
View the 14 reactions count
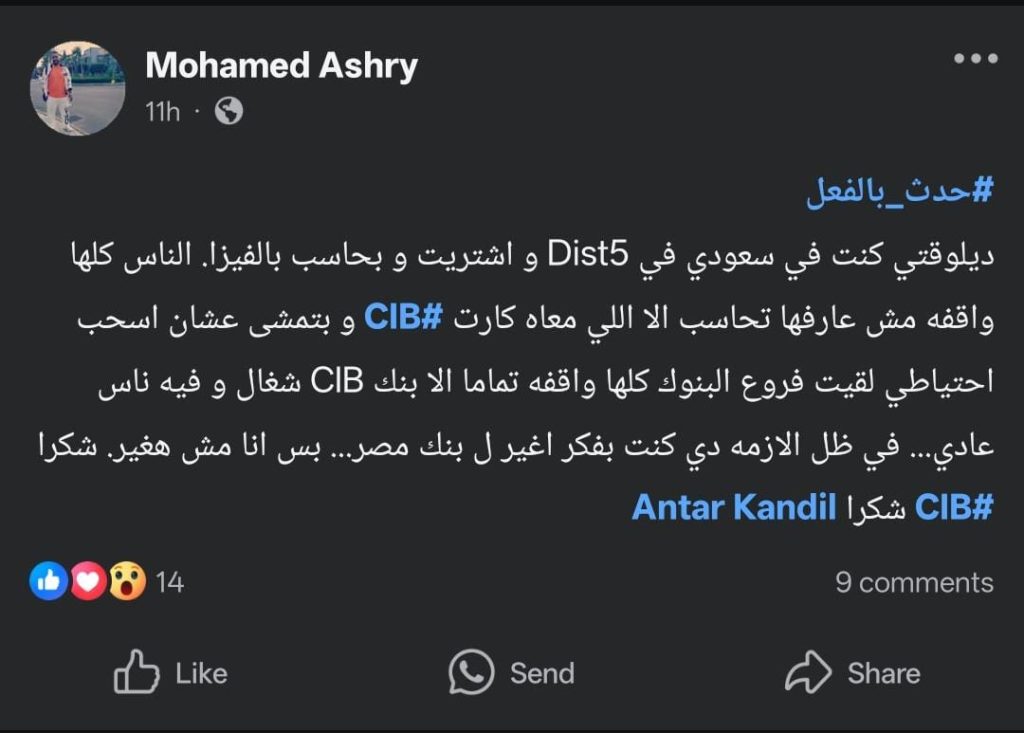[x=171, y=582]
